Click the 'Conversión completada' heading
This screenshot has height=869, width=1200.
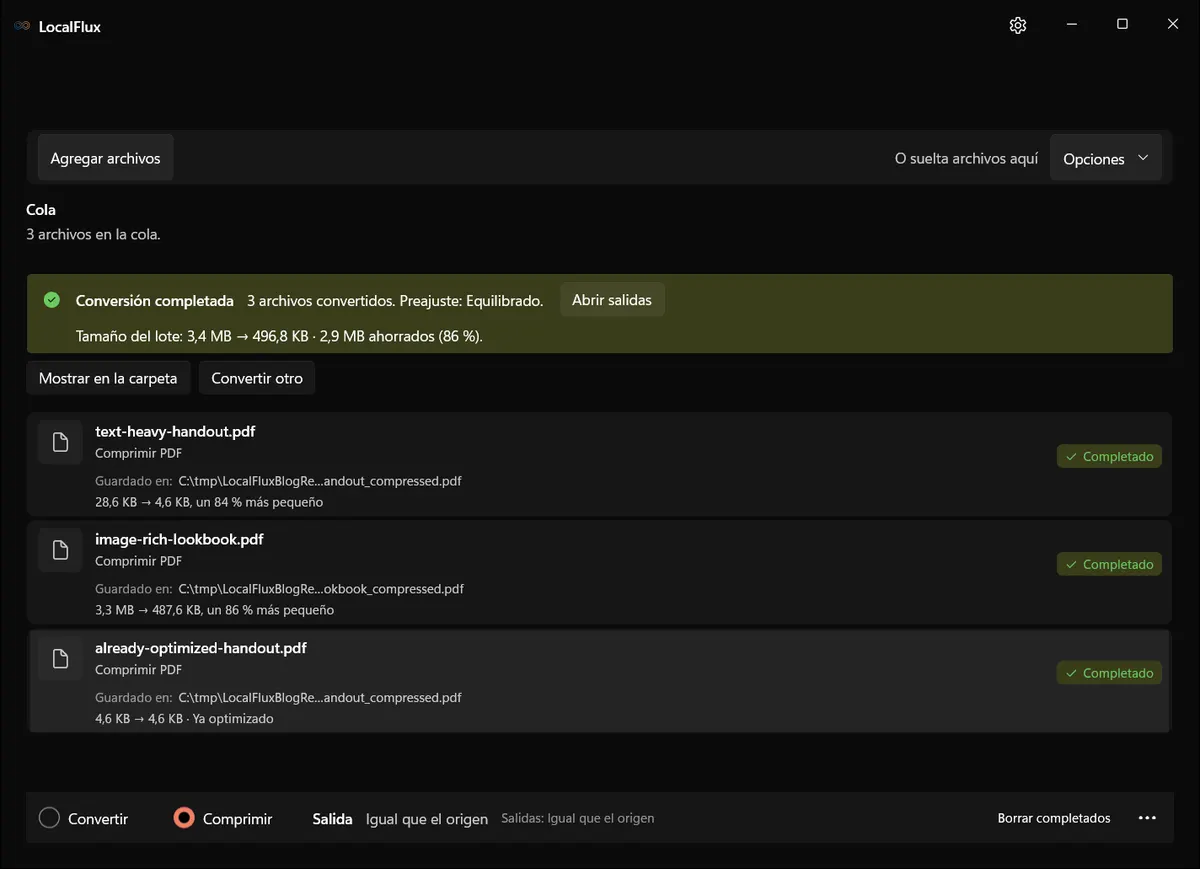click(155, 300)
